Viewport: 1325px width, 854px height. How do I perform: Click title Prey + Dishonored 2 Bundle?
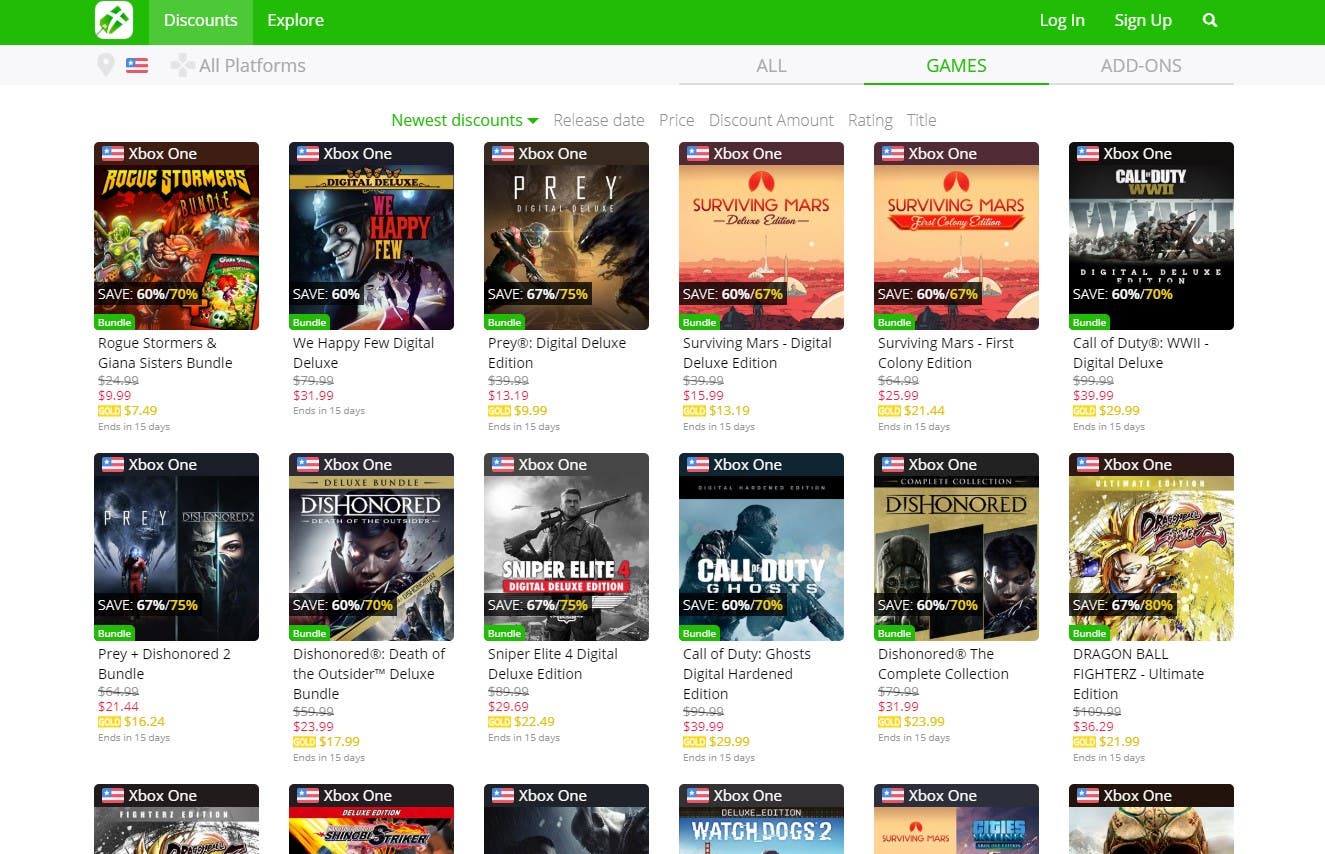click(164, 664)
